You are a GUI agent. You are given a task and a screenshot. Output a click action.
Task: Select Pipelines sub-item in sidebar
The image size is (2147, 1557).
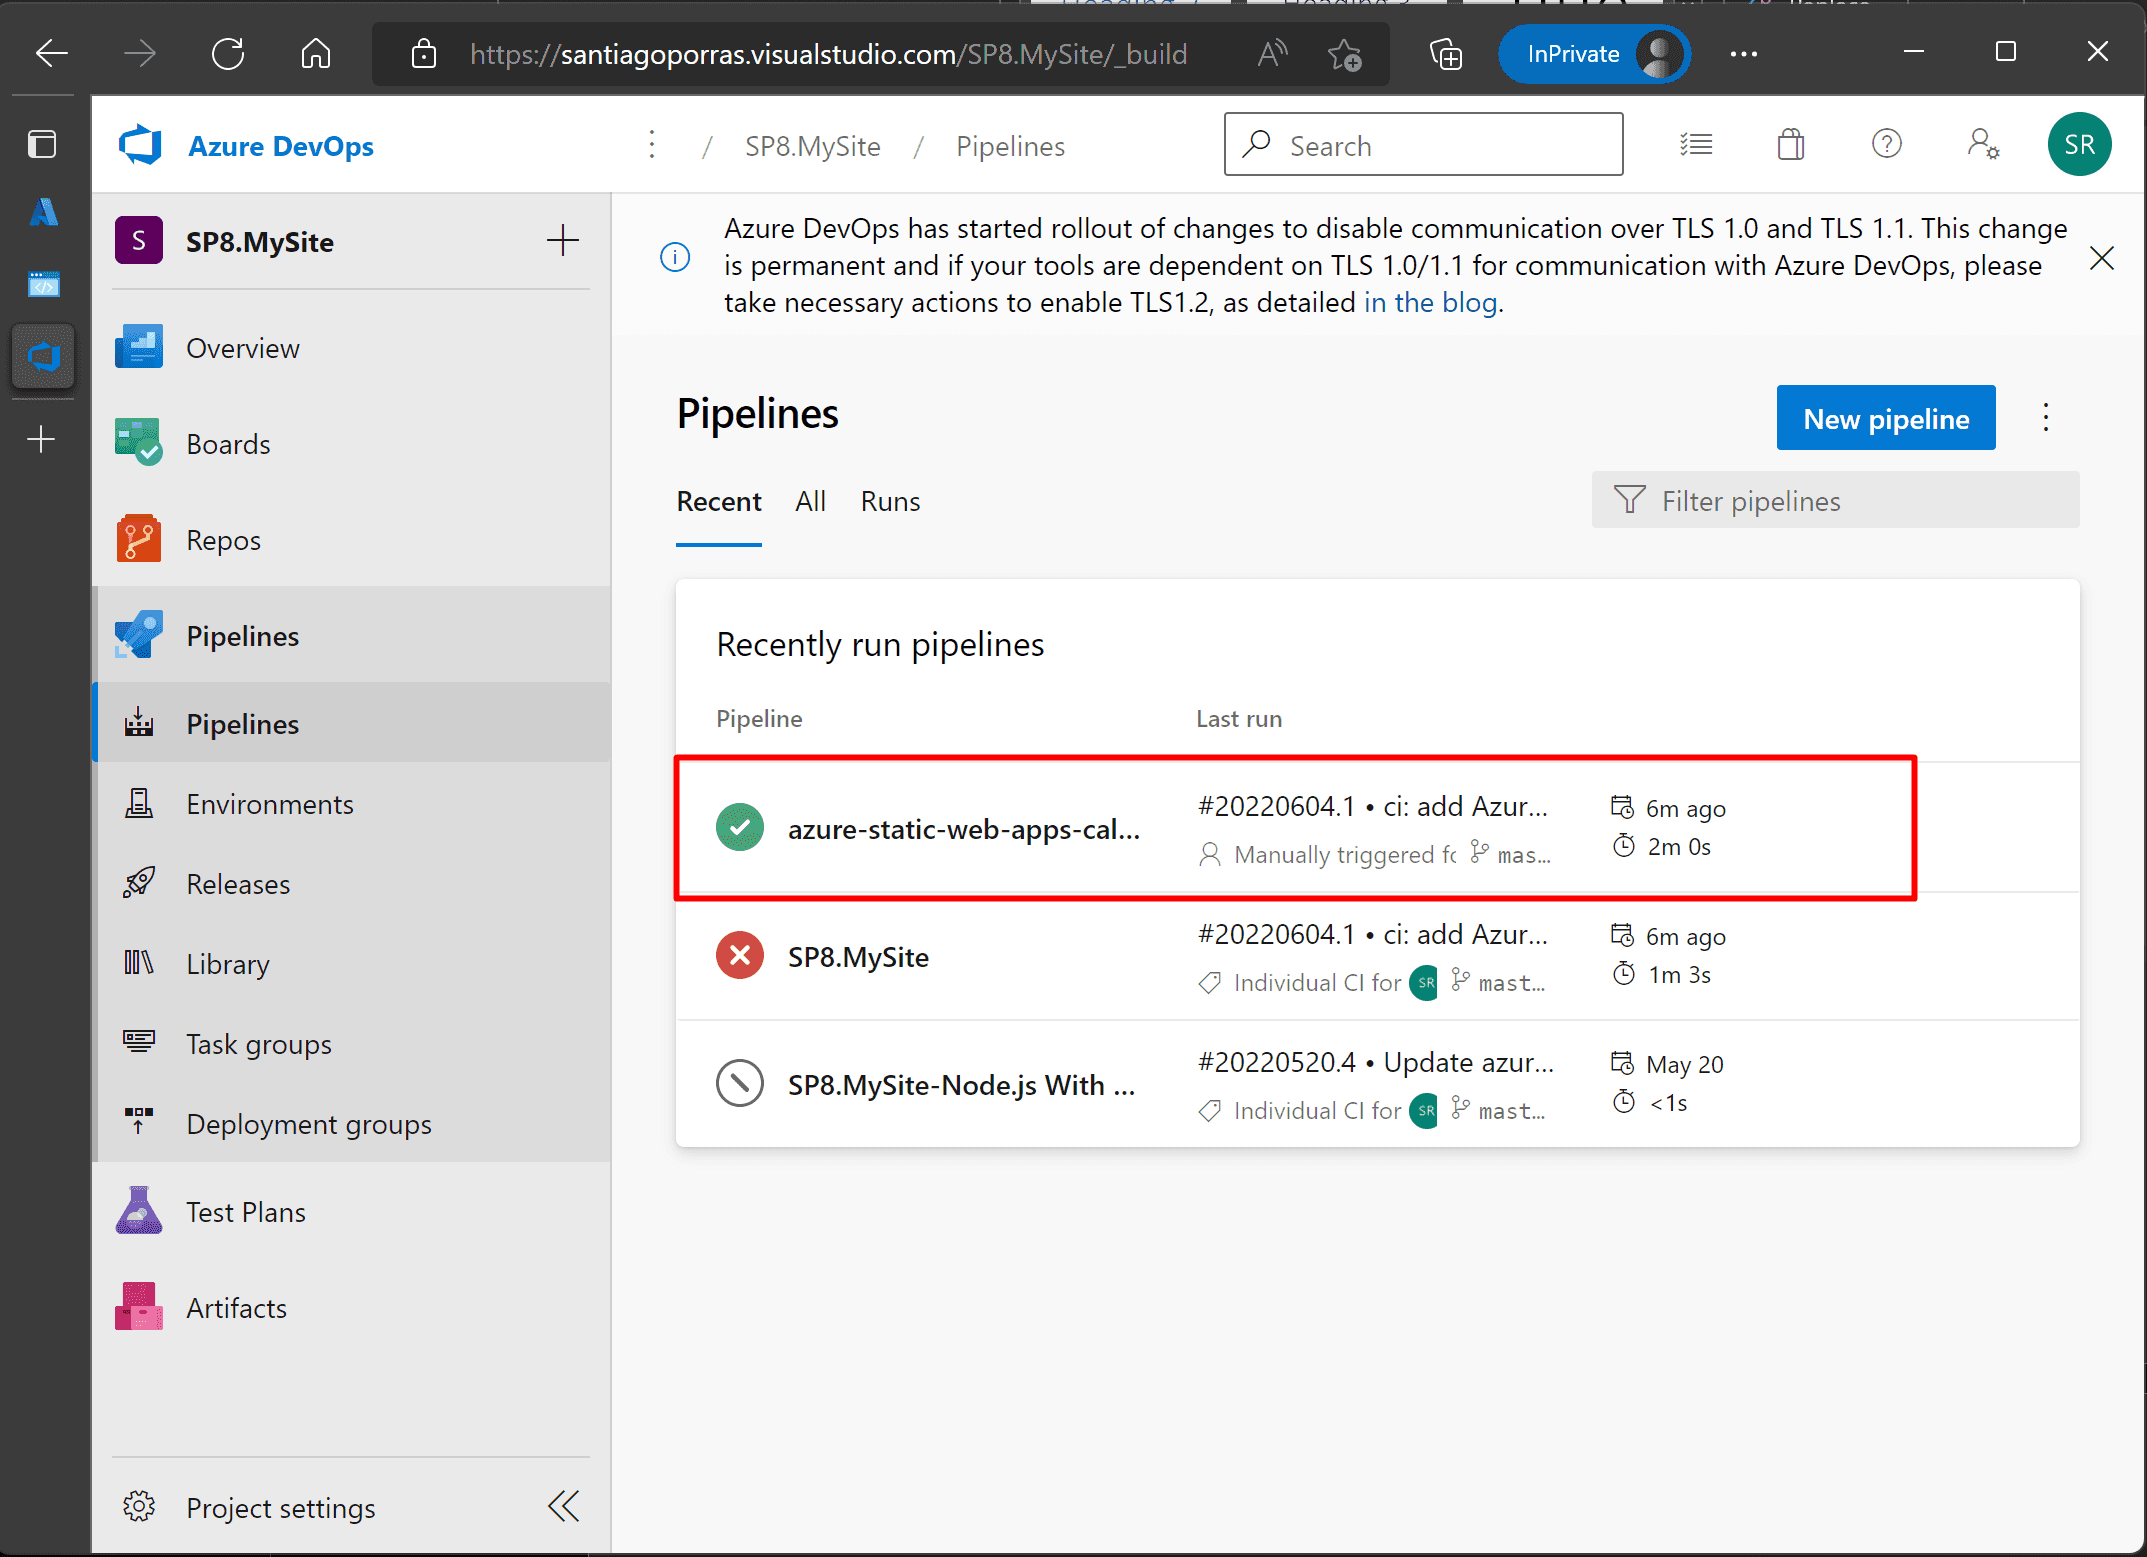(x=351, y=724)
